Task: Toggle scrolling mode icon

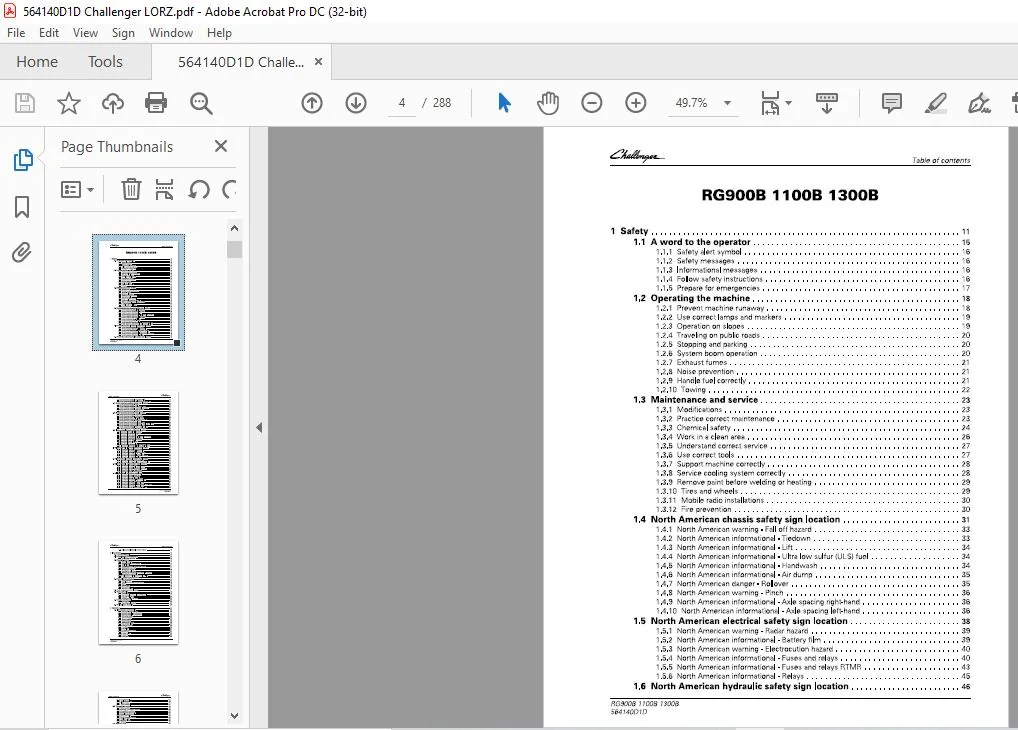Action: [826, 103]
